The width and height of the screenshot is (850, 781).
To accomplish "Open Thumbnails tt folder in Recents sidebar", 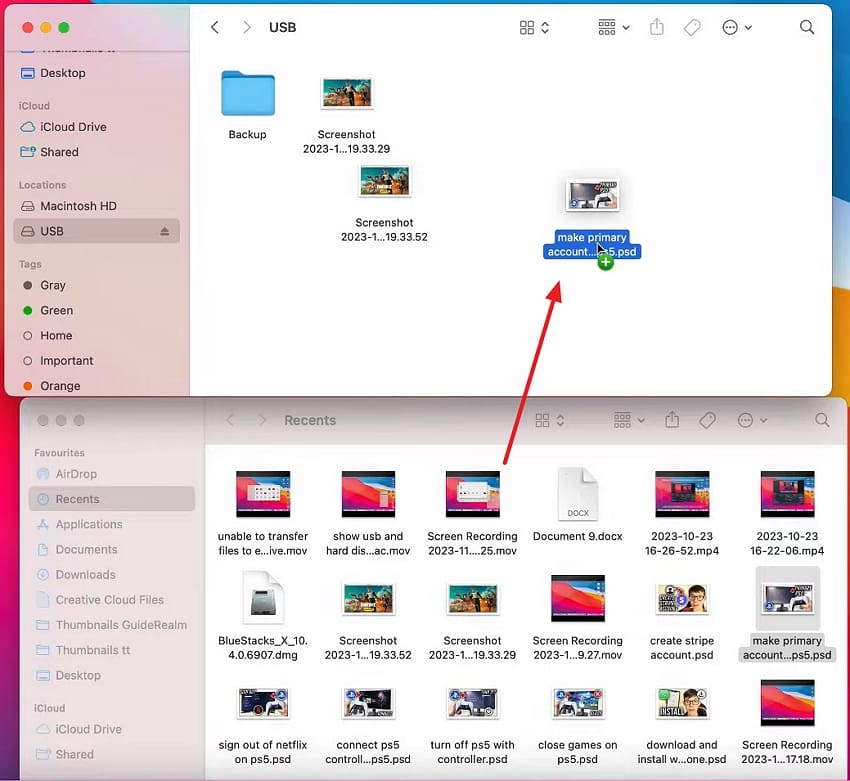I will point(112,650).
